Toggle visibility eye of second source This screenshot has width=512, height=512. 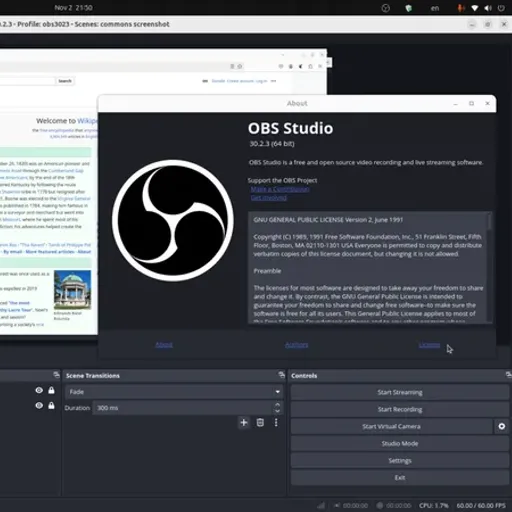pyautogui.click(x=39, y=405)
